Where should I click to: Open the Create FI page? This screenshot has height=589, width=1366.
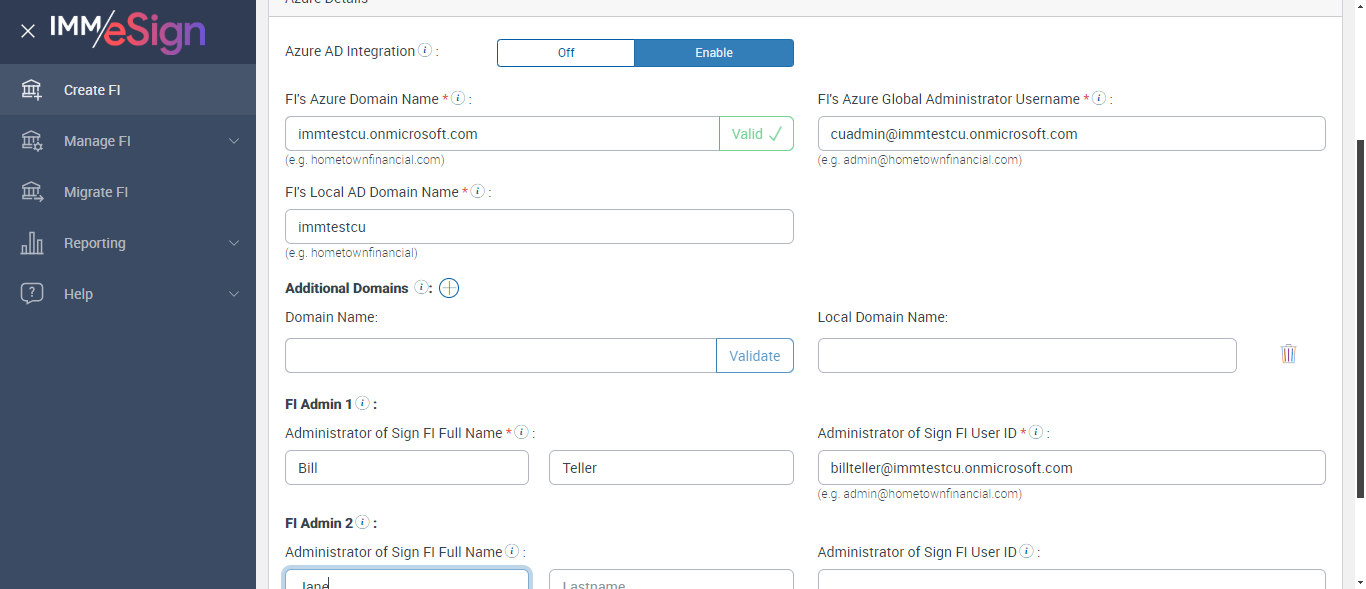[x=92, y=90]
